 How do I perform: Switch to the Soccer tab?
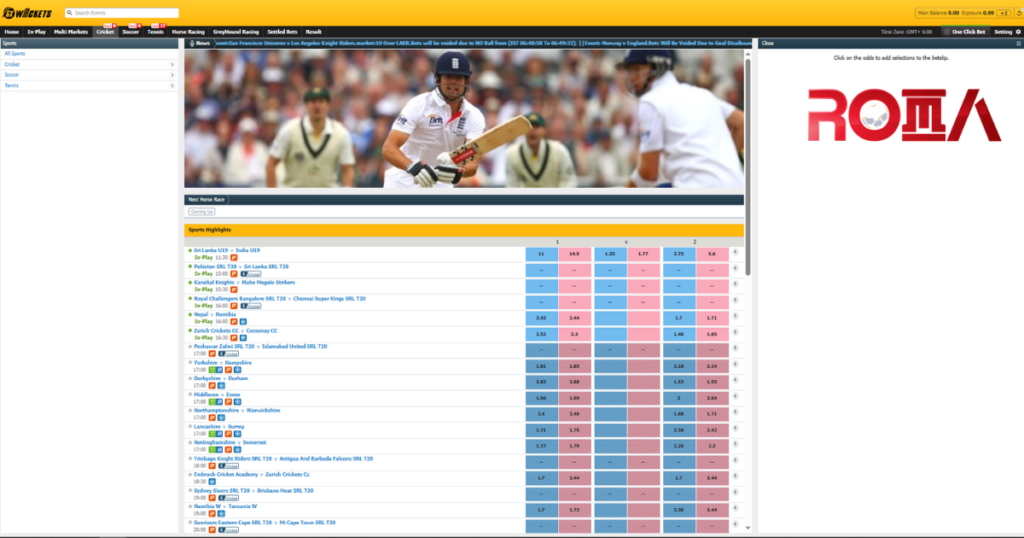[x=131, y=31]
